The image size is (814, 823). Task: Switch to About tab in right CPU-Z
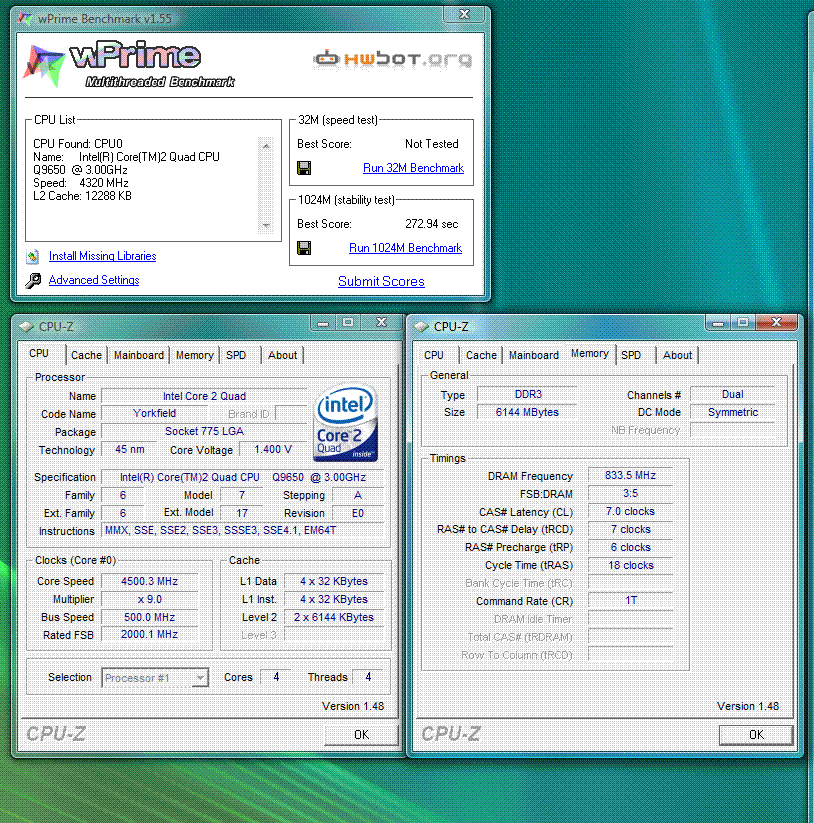coord(678,355)
